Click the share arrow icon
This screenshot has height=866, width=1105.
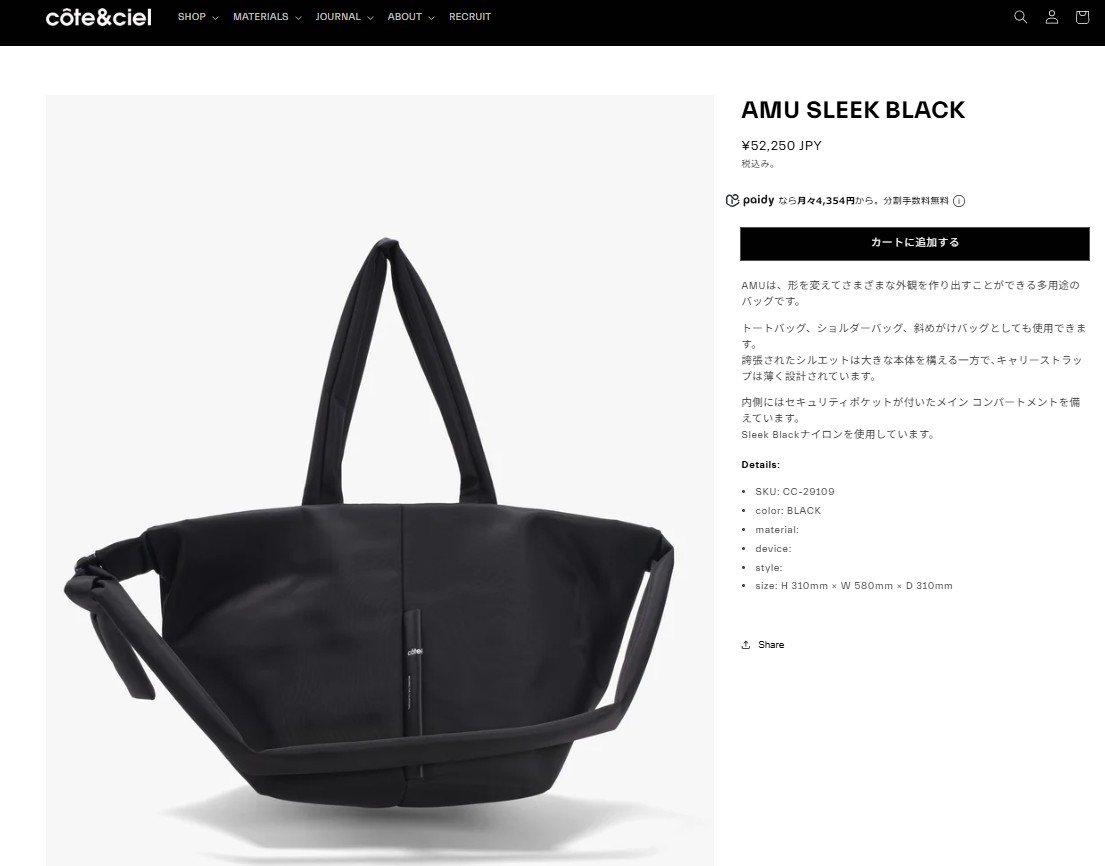[x=746, y=645]
